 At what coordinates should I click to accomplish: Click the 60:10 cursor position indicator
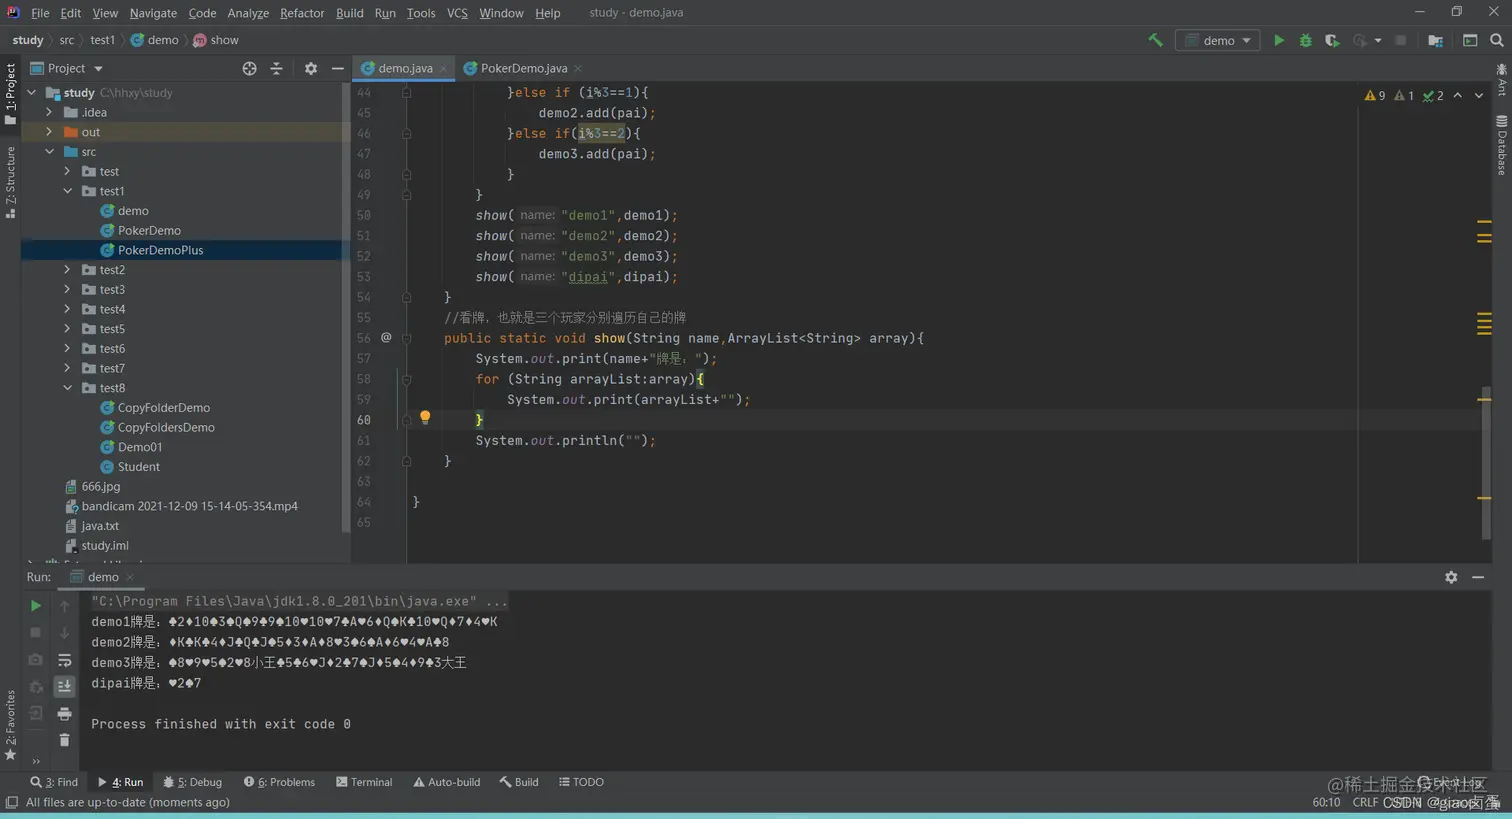tap(1326, 802)
